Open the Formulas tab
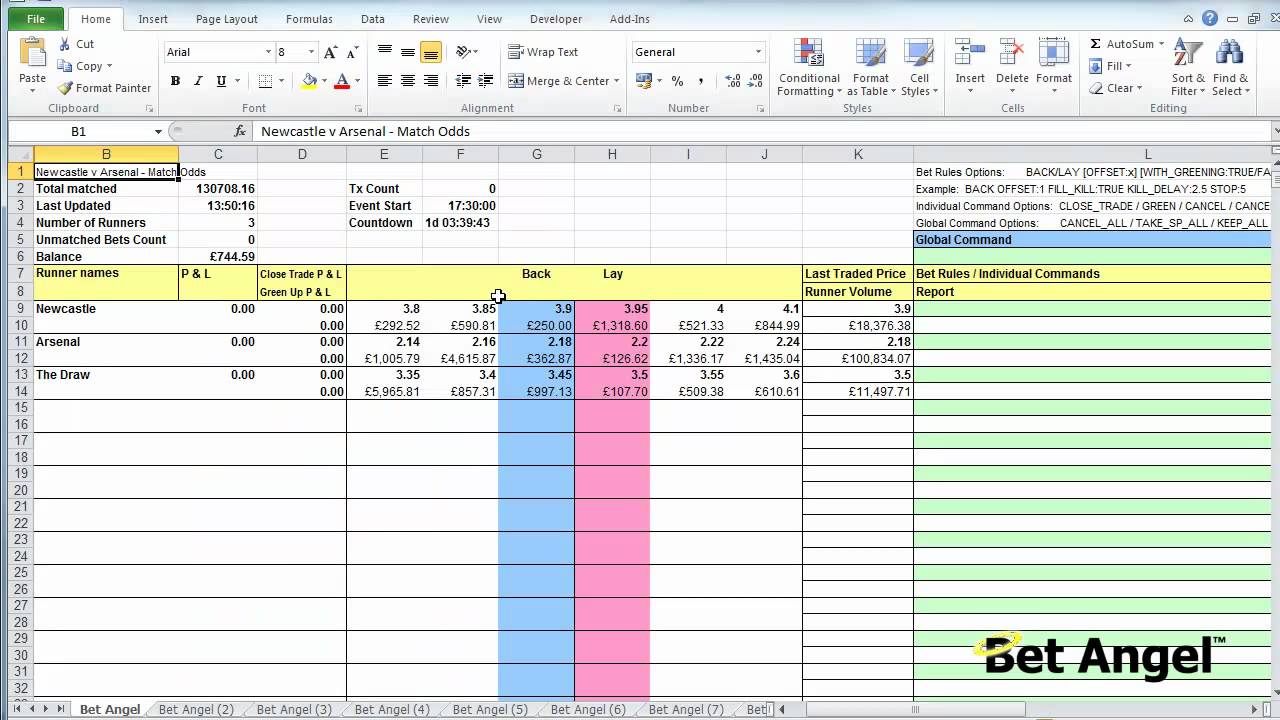Image resolution: width=1280 pixels, height=720 pixels. [x=309, y=19]
